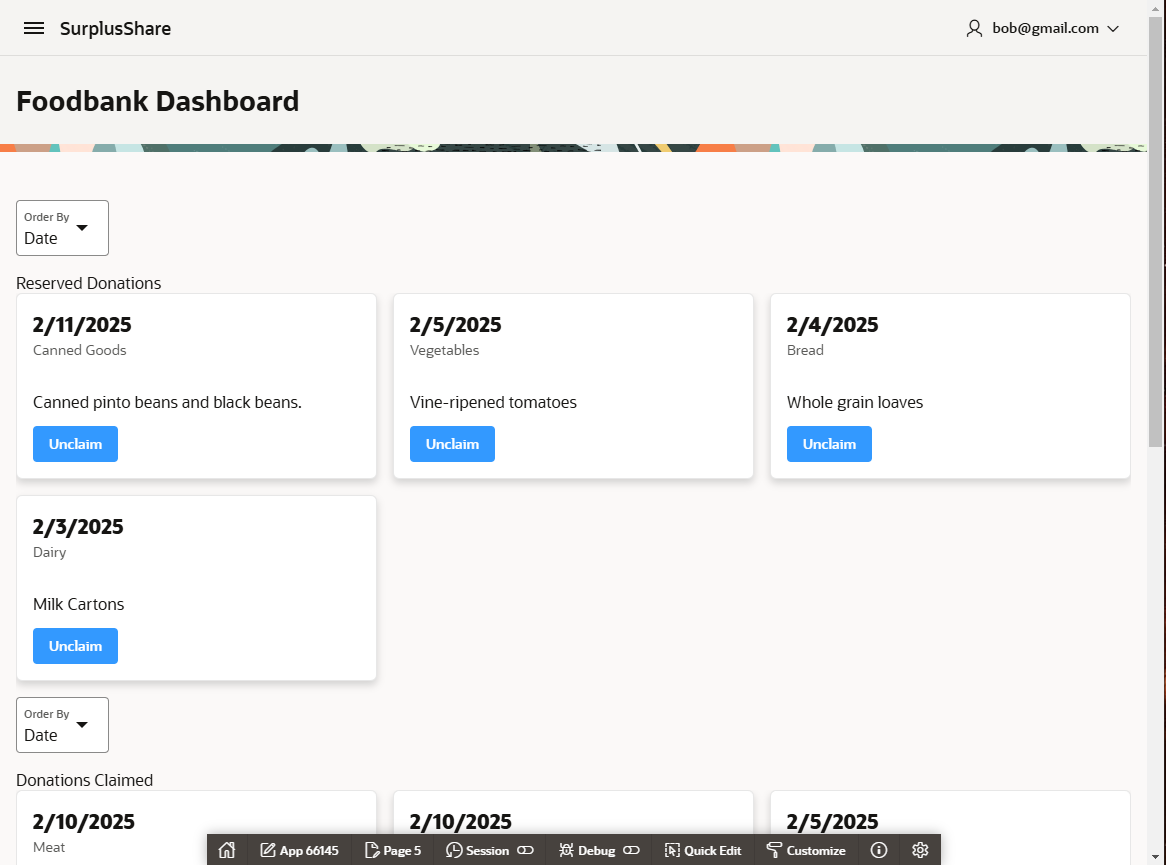Screen dimensions: 1166x865
Task: Open developer toolbar settings gear
Action: click(920, 850)
